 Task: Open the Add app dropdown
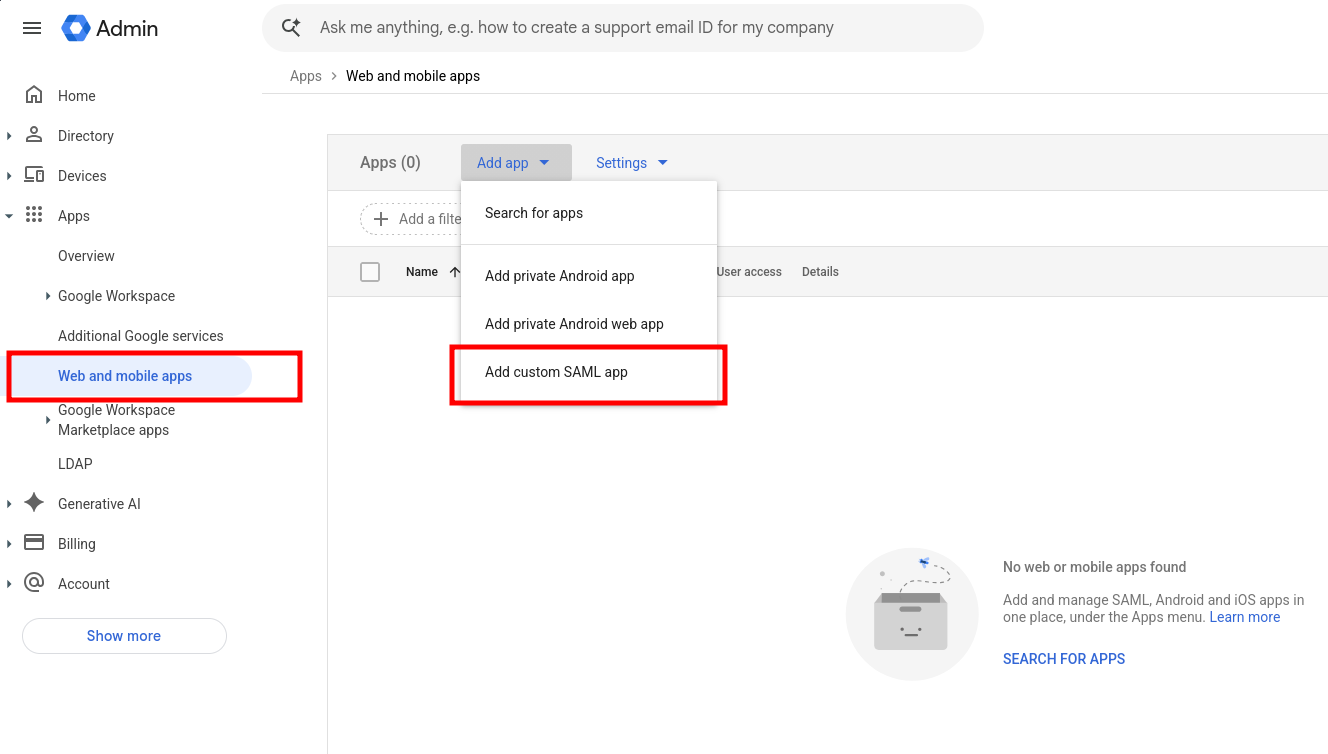516,163
